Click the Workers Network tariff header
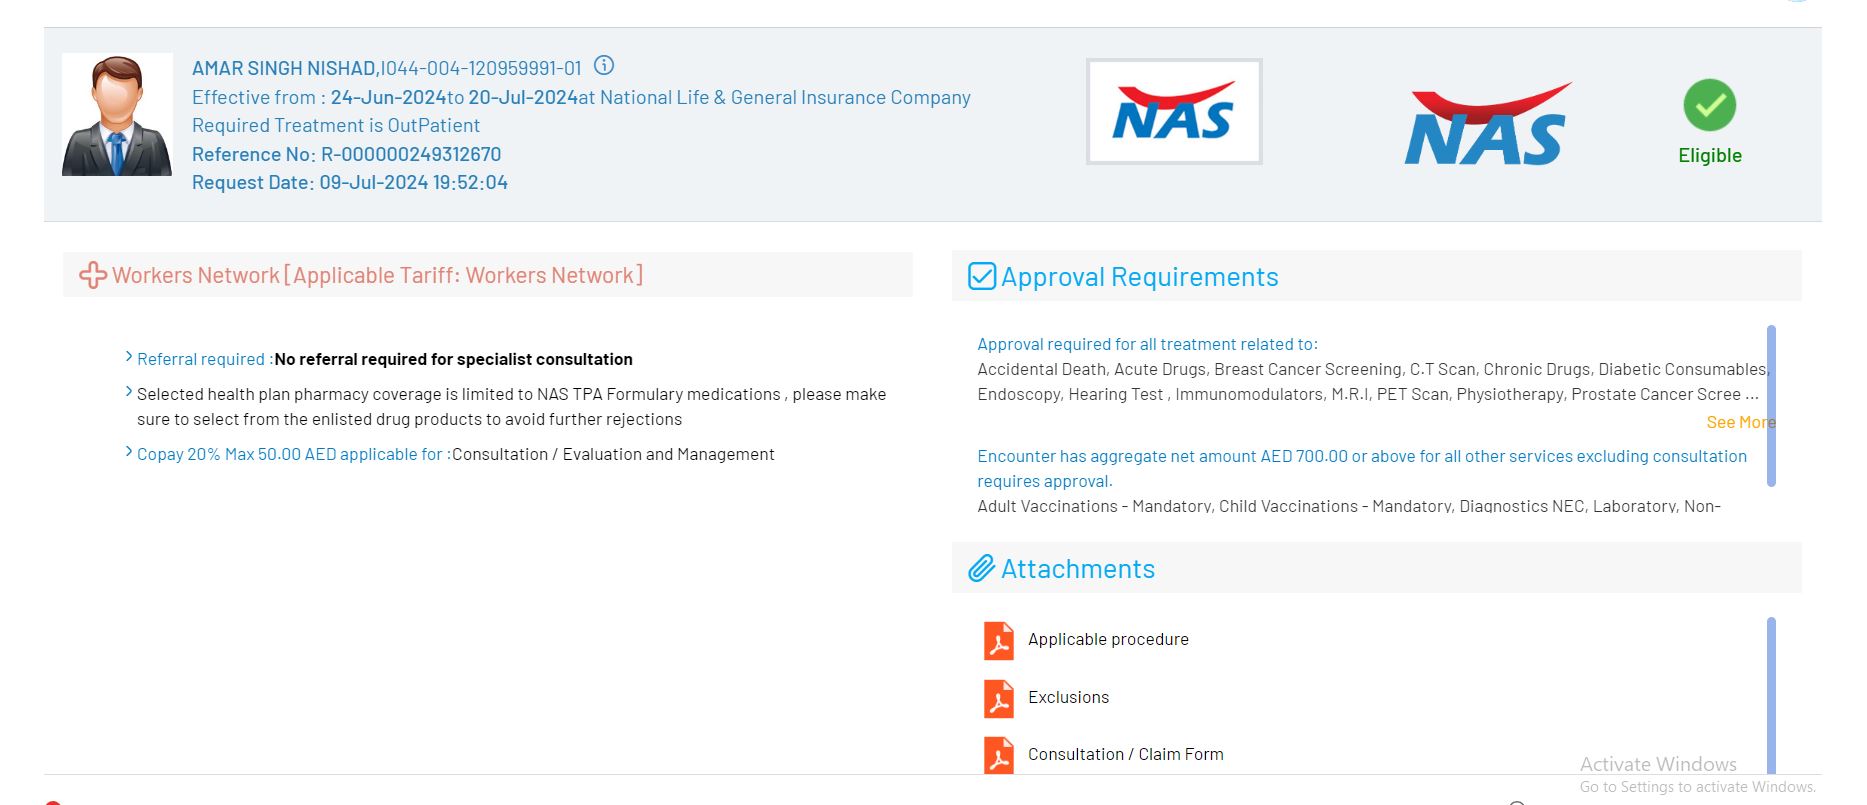Image resolution: width=1867 pixels, height=805 pixels. point(377,275)
